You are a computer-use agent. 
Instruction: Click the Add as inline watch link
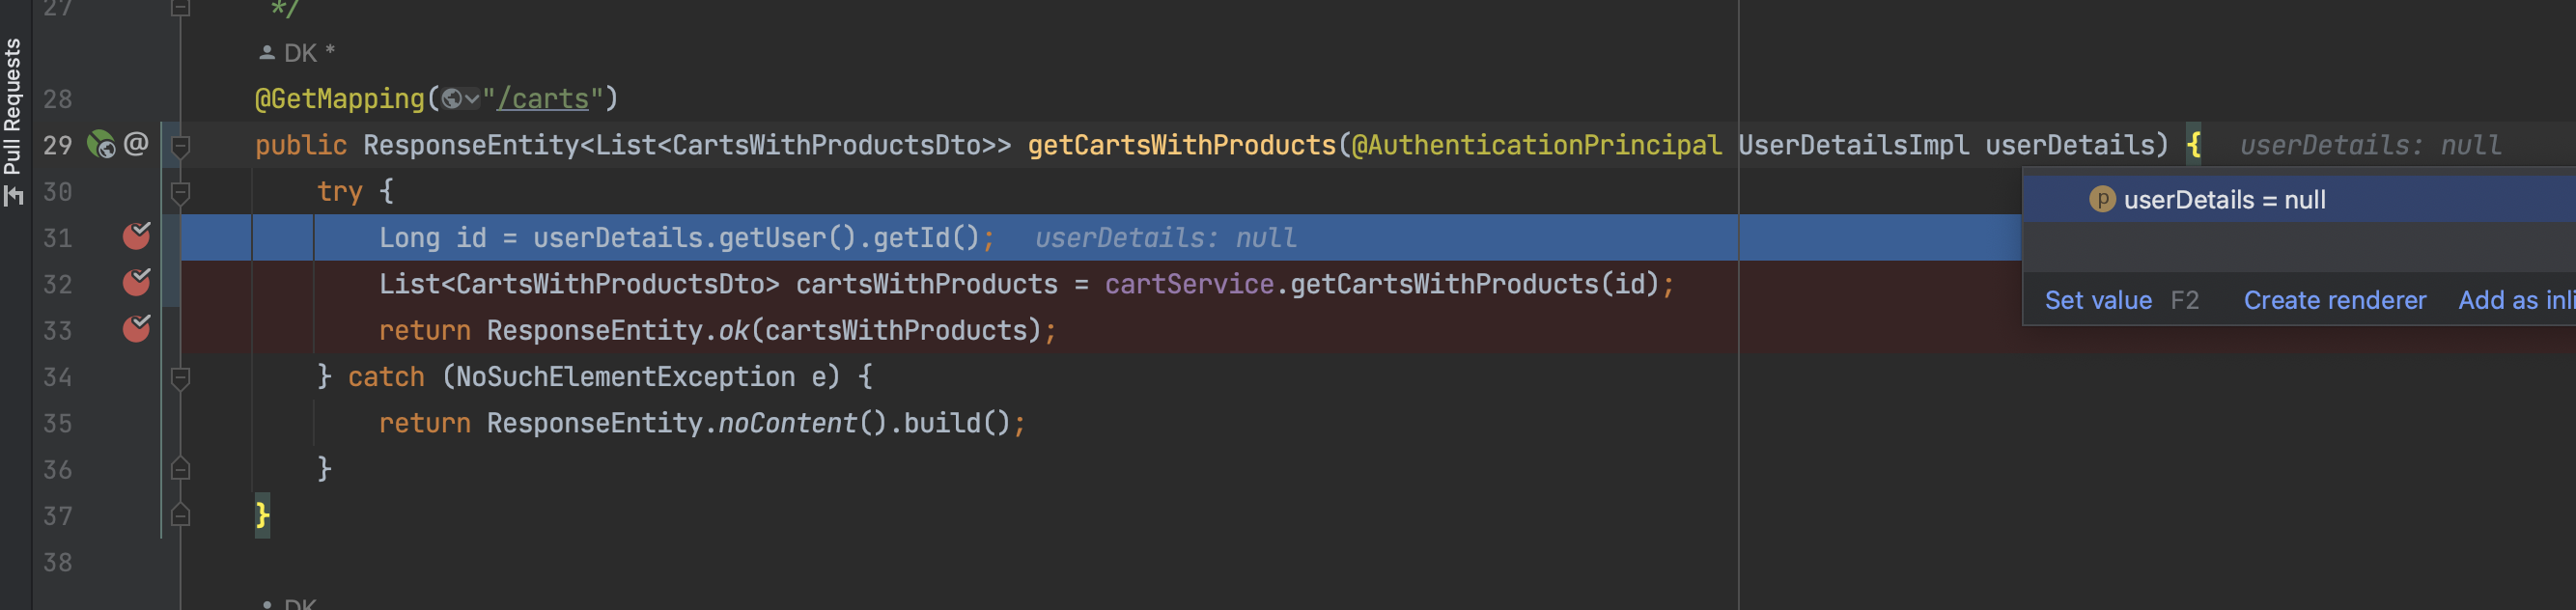(2516, 300)
